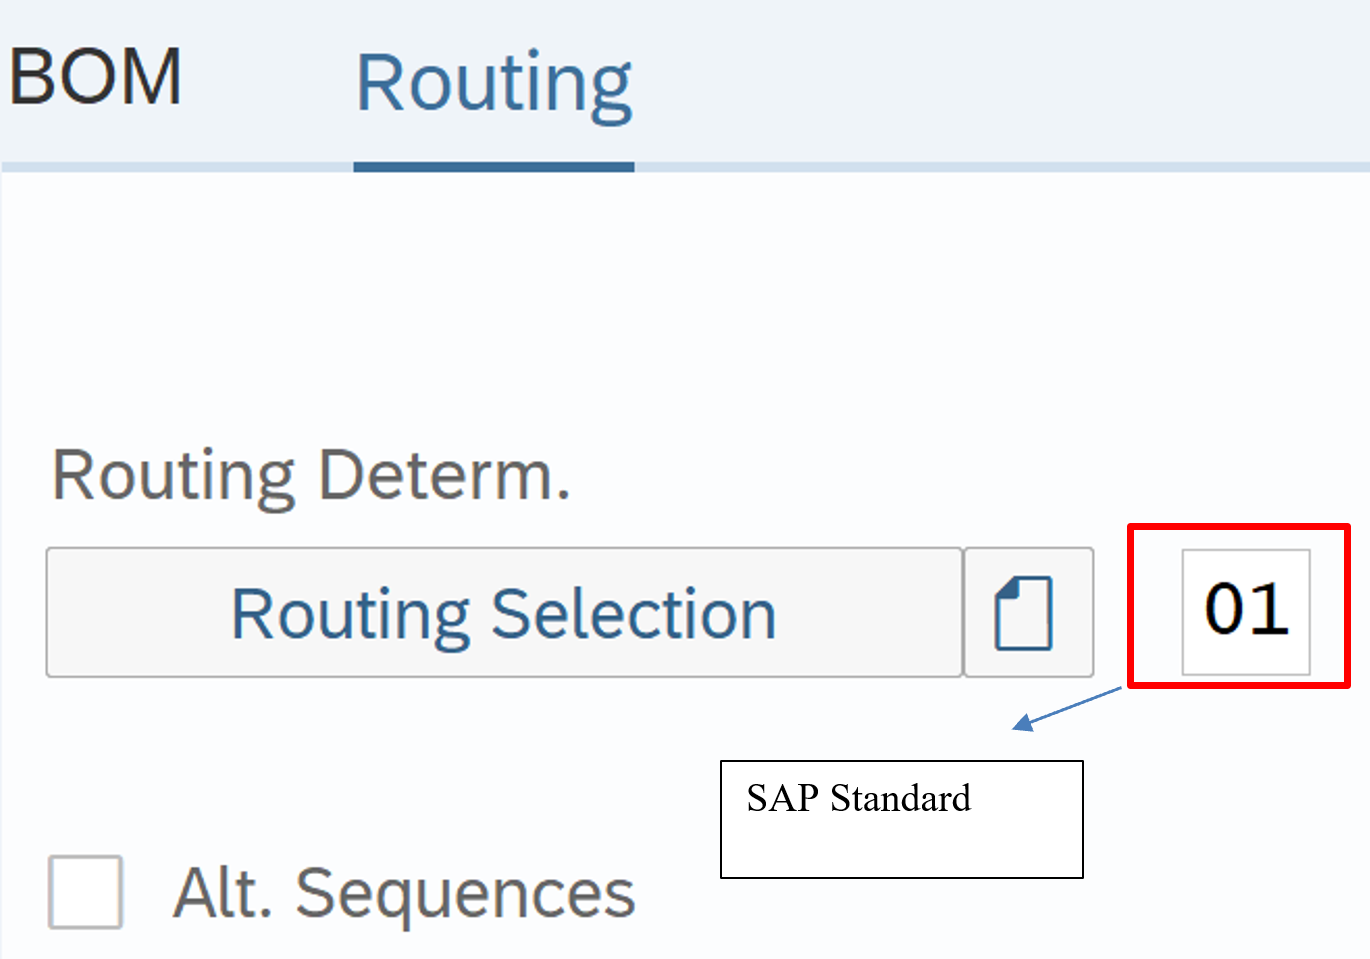
Task: Open the BOM settings tab header
Action: click(96, 78)
